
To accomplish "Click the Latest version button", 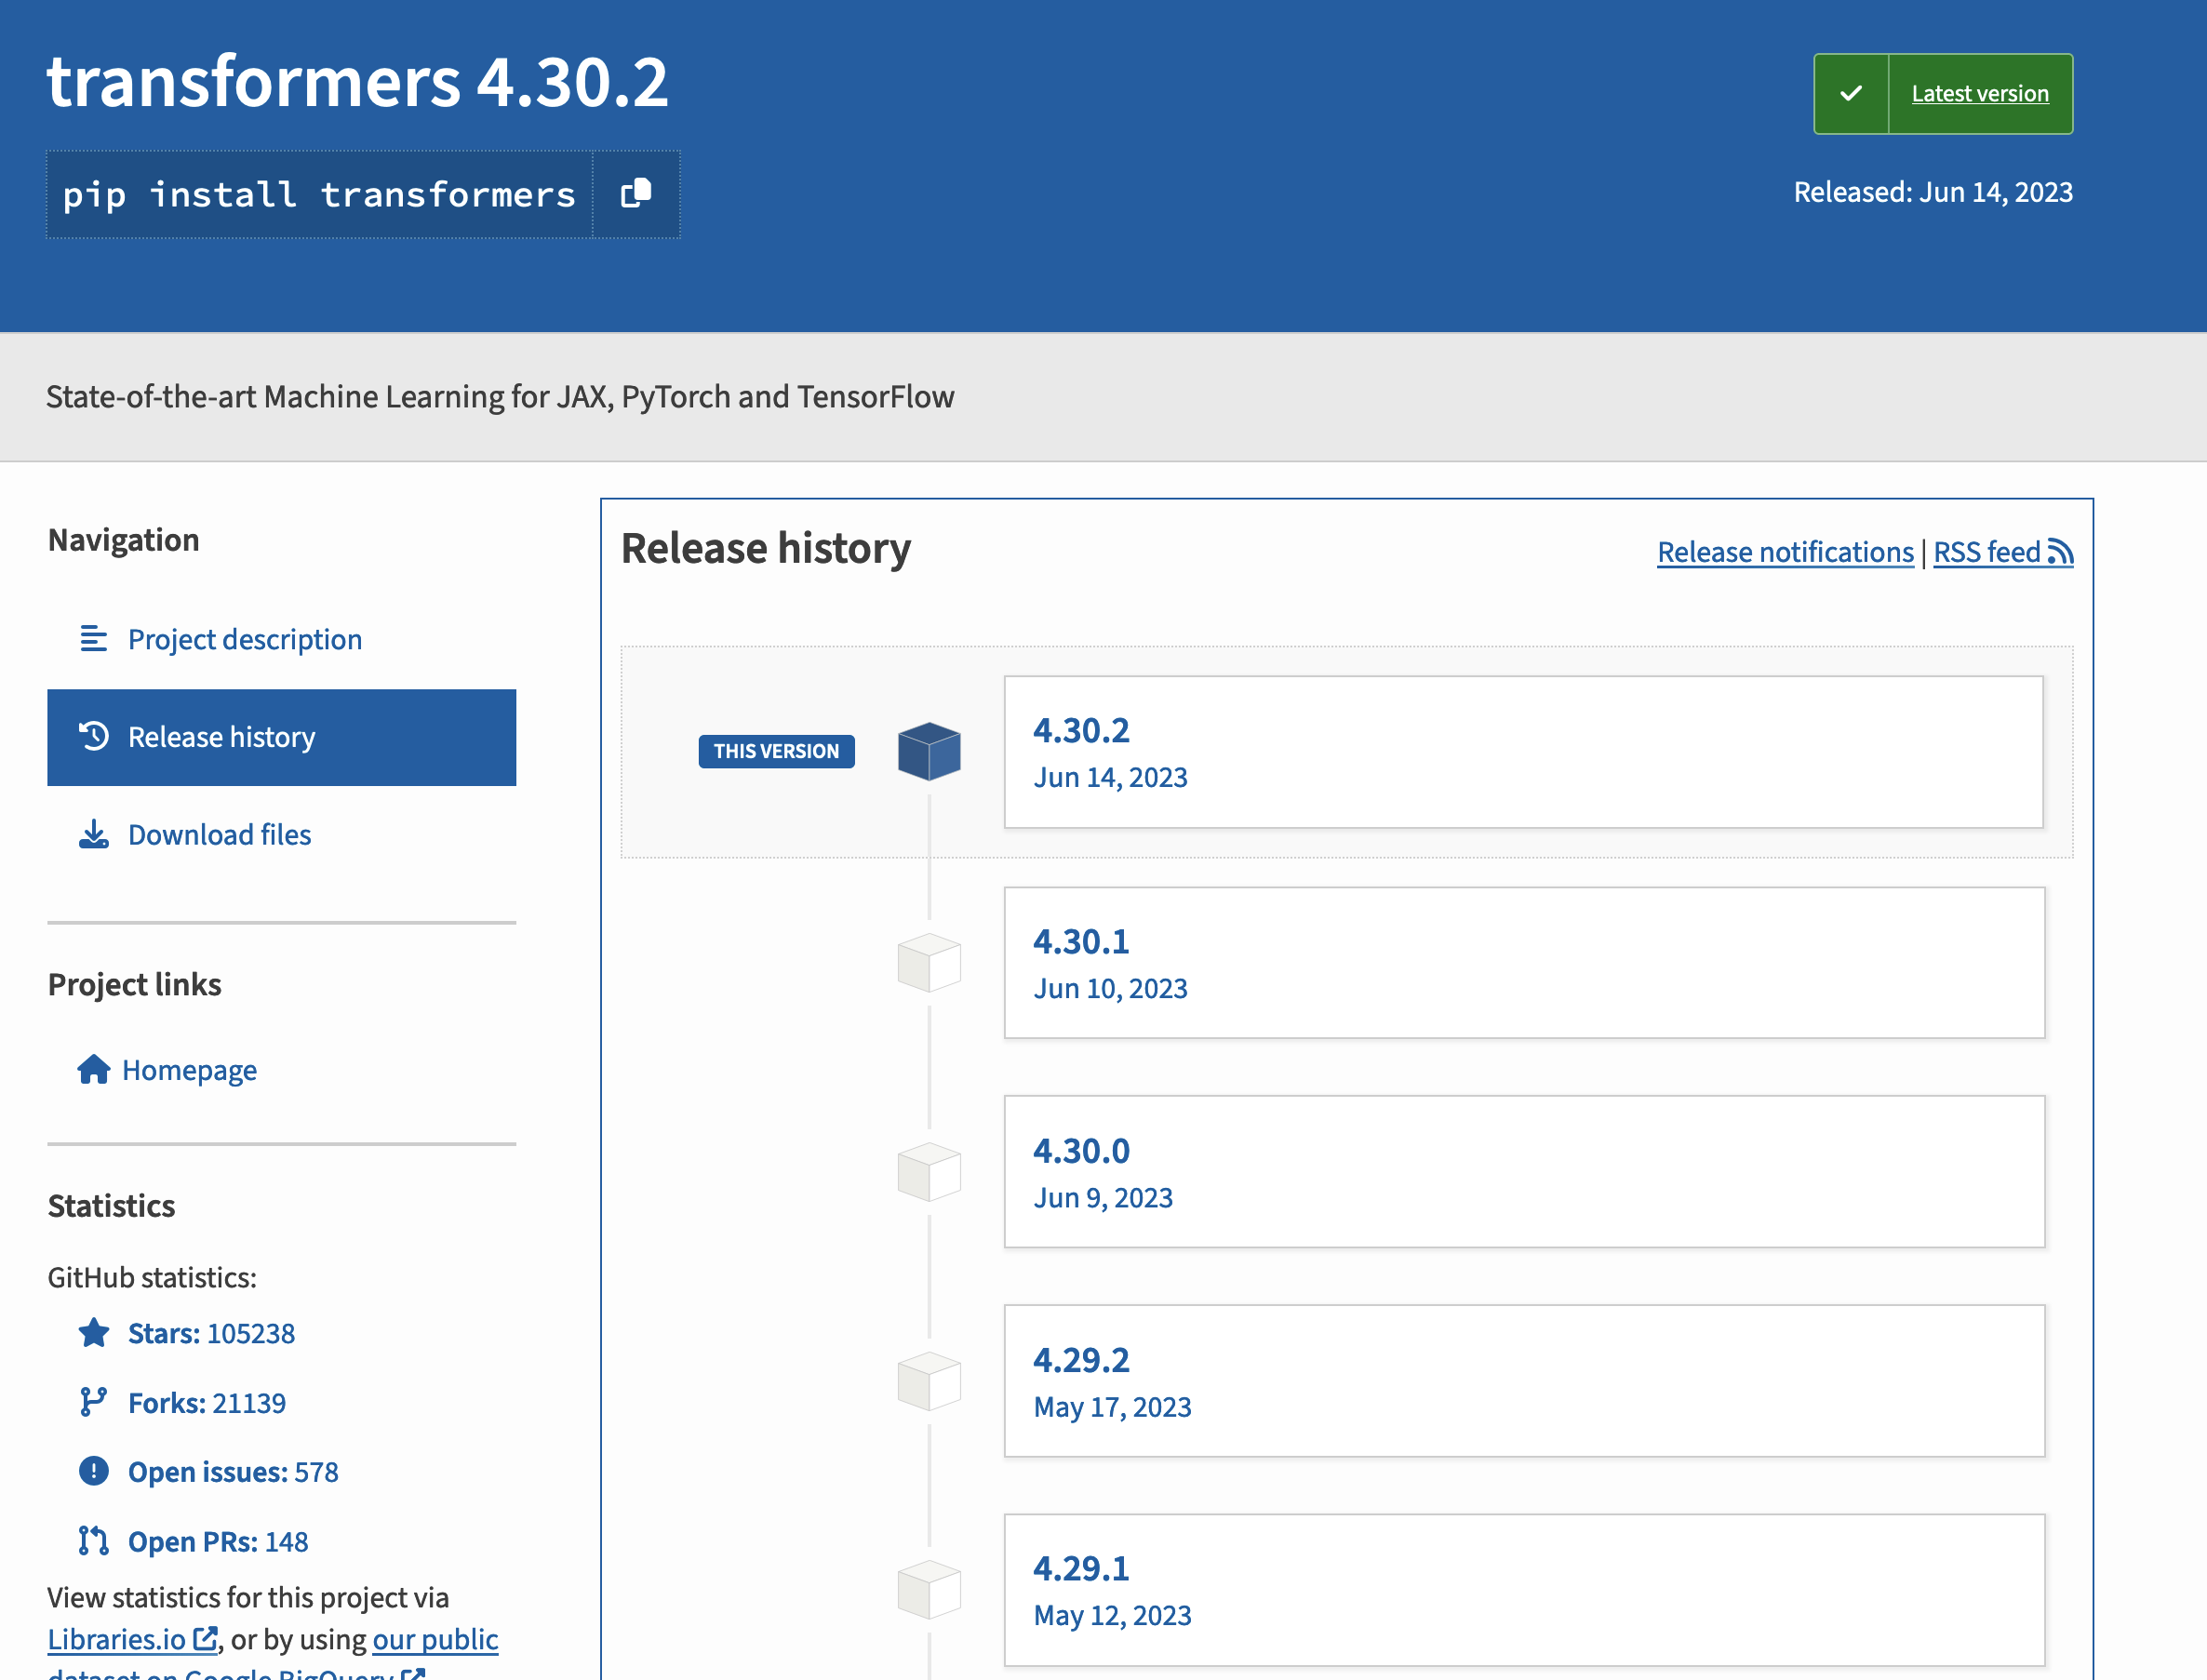I will coord(1980,93).
